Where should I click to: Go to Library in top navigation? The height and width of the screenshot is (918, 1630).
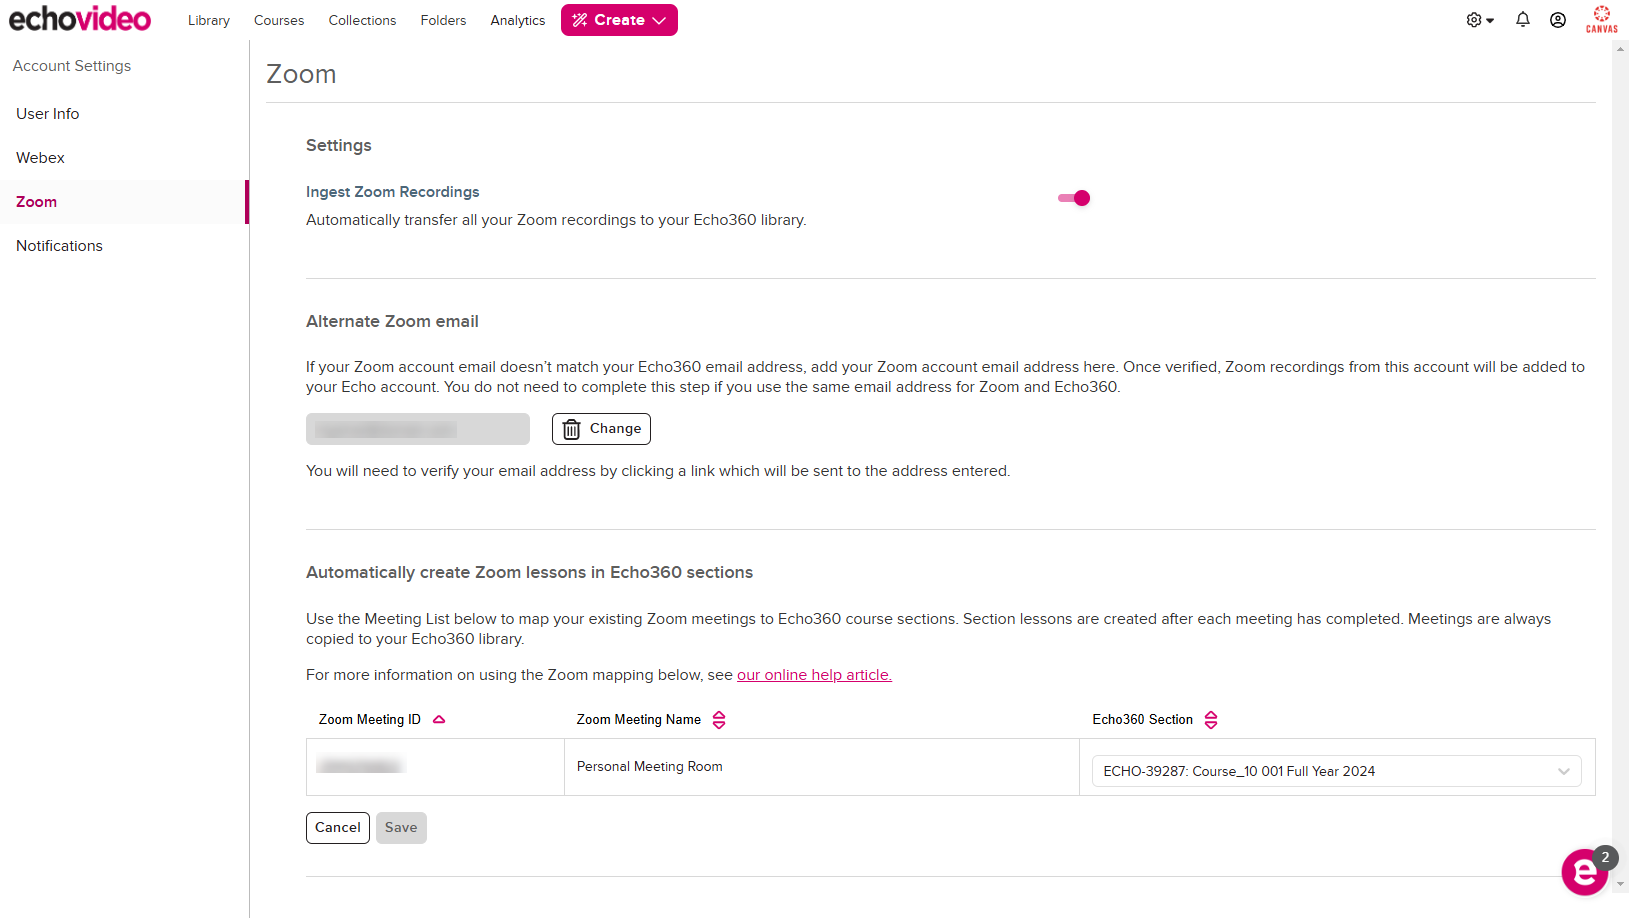[209, 20]
